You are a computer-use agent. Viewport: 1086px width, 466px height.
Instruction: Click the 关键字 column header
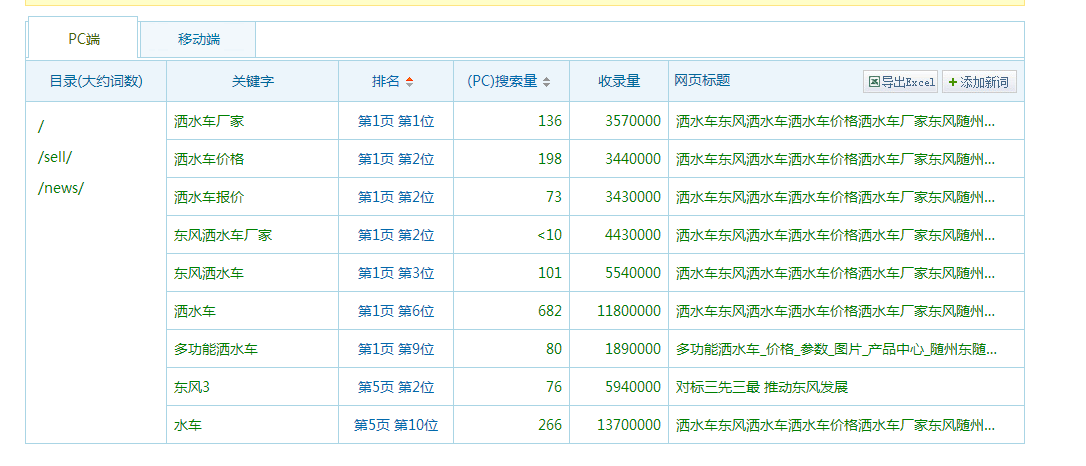[252, 81]
